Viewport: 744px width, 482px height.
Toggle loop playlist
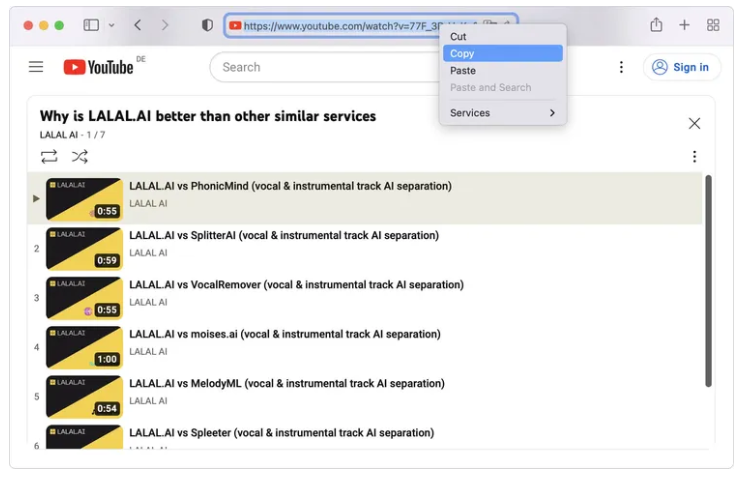pyautogui.click(x=49, y=157)
